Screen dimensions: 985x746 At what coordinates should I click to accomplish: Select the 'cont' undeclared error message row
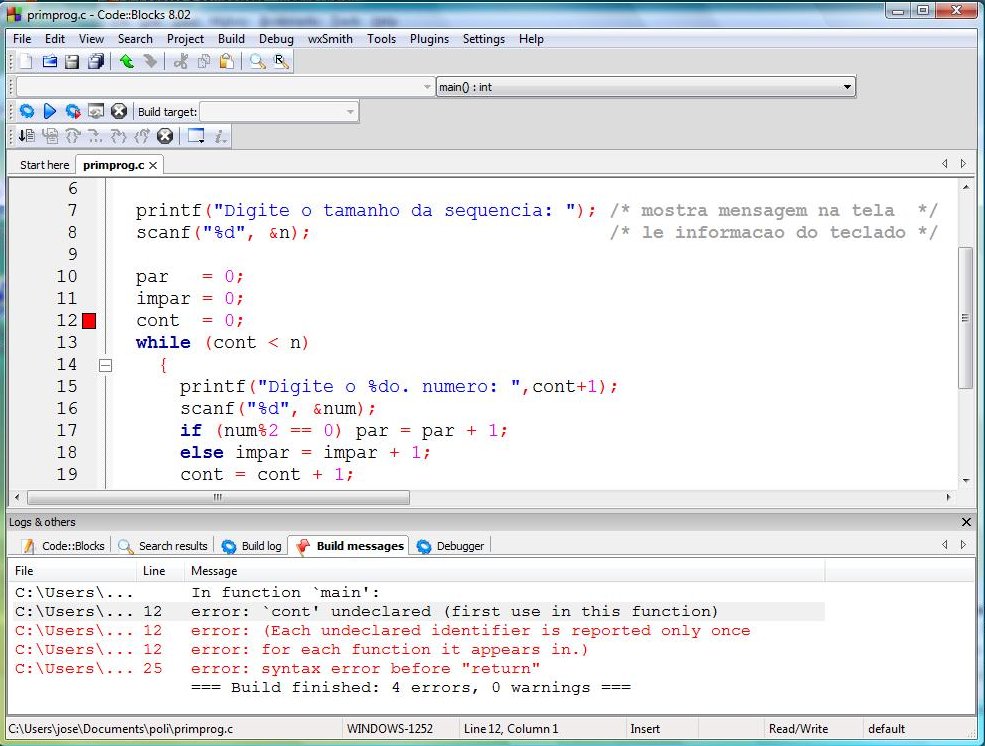(x=454, y=612)
